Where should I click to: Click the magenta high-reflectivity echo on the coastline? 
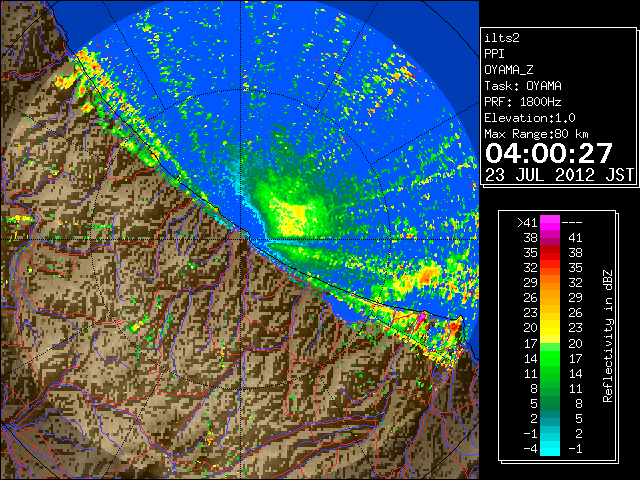tap(422, 316)
